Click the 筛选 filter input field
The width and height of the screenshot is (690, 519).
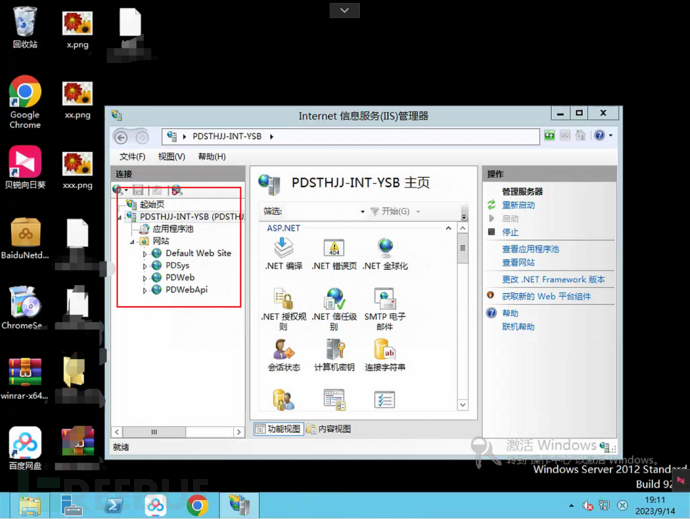pyautogui.click(x=321, y=212)
